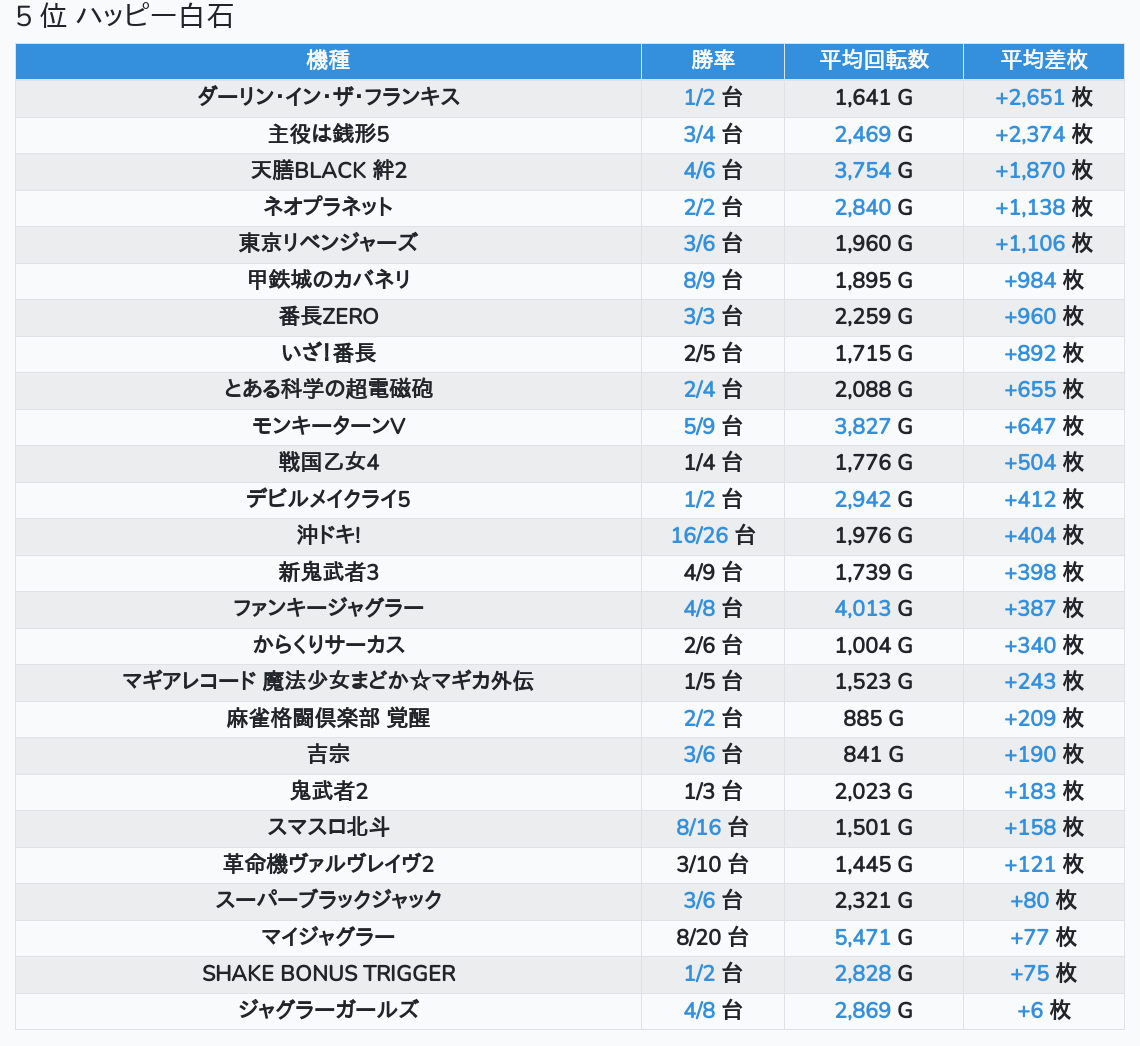Image resolution: width=1140 pixels, height=1046 pixels.
Task: Click 4,013 spins link for ファンキージャグラー
Action: [x=862, y=608]
